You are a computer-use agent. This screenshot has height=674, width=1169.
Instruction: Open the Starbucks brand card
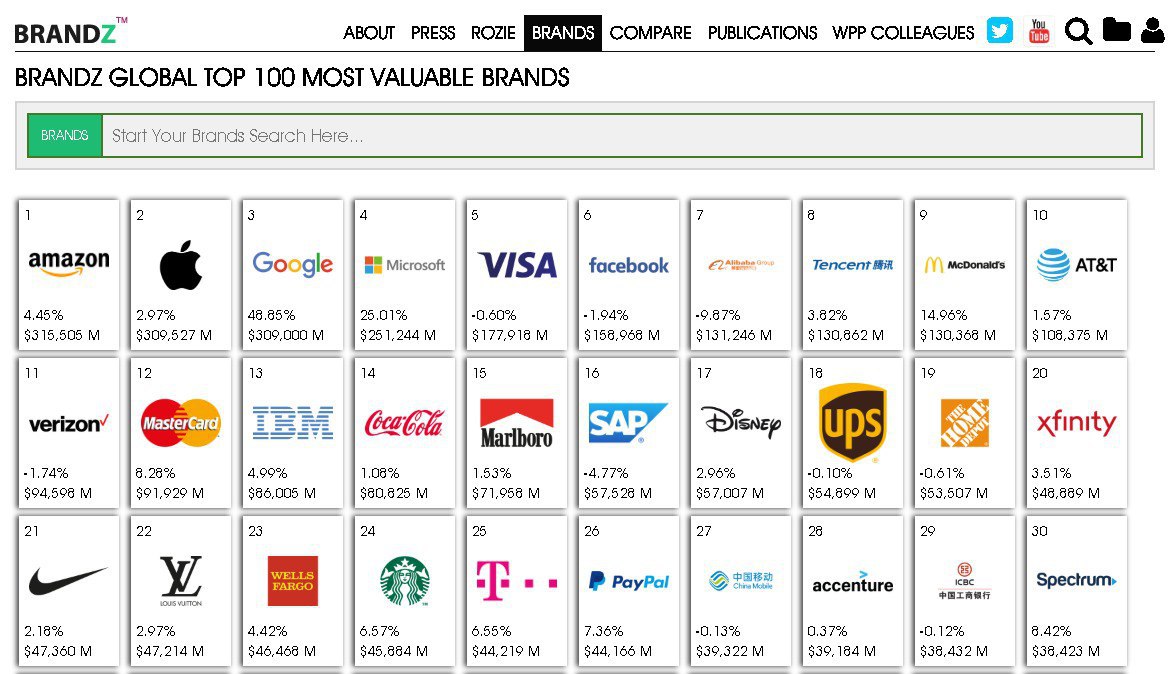[405, 590]
